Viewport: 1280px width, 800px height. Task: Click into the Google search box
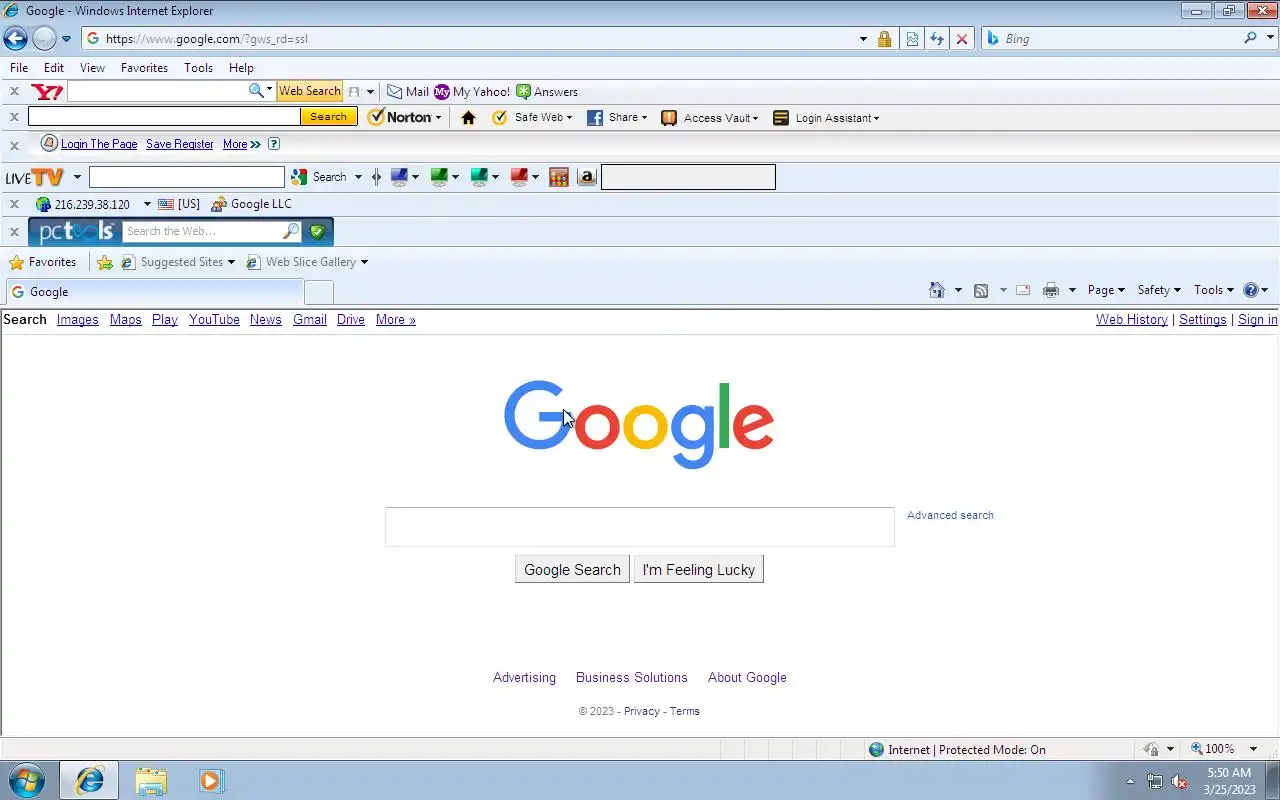click(x=640, y=527)
